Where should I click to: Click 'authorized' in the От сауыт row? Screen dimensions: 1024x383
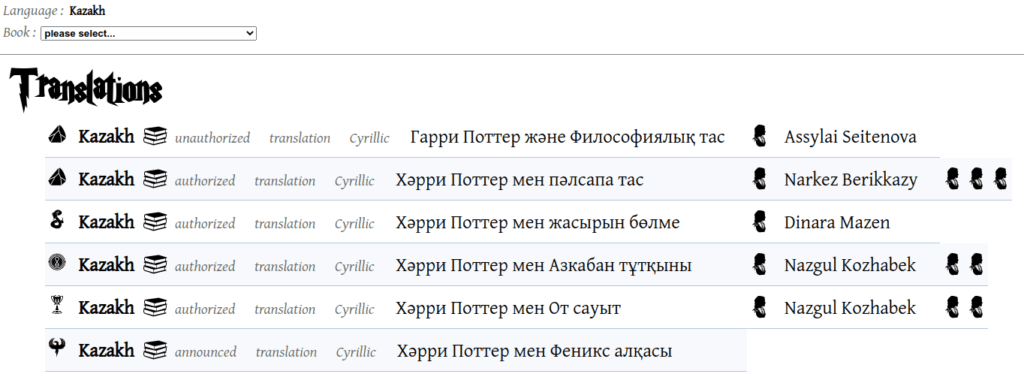205,309
